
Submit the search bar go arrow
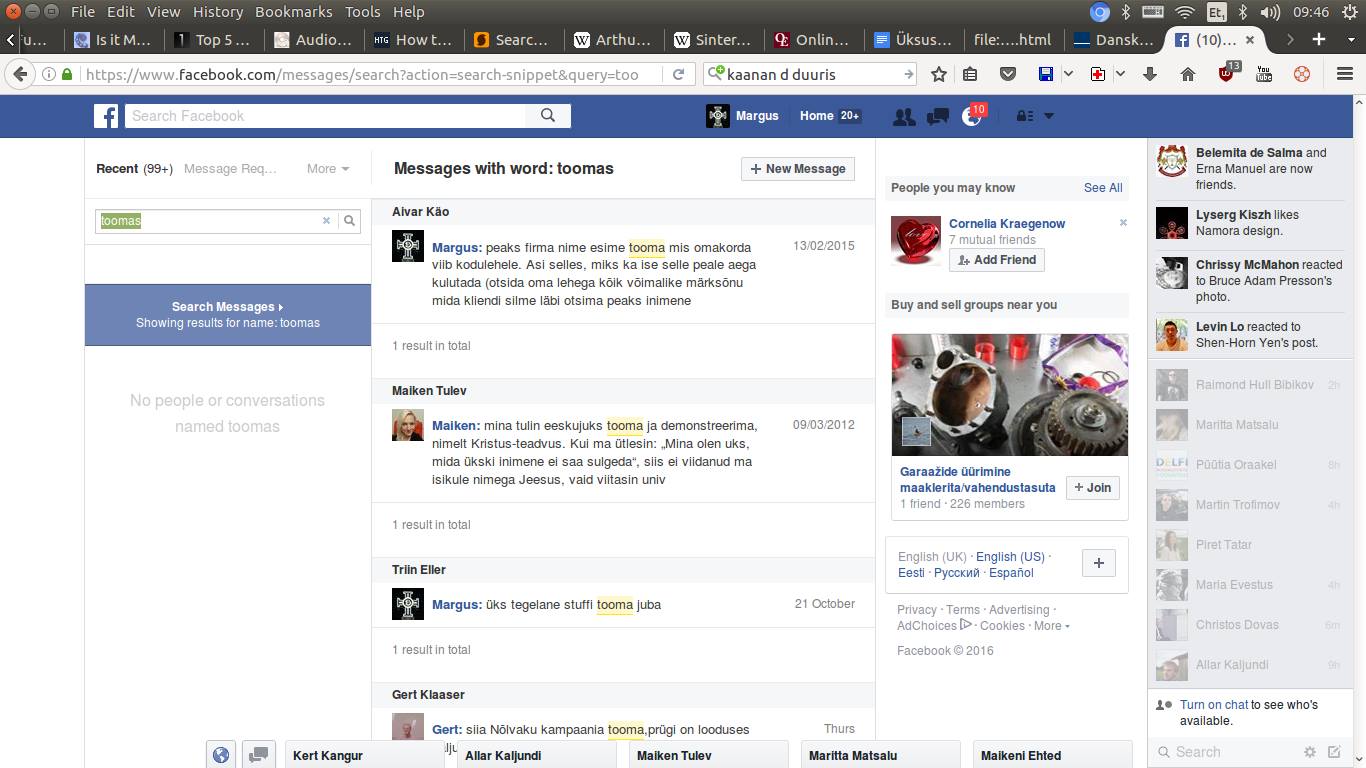[x=908, y=74]
